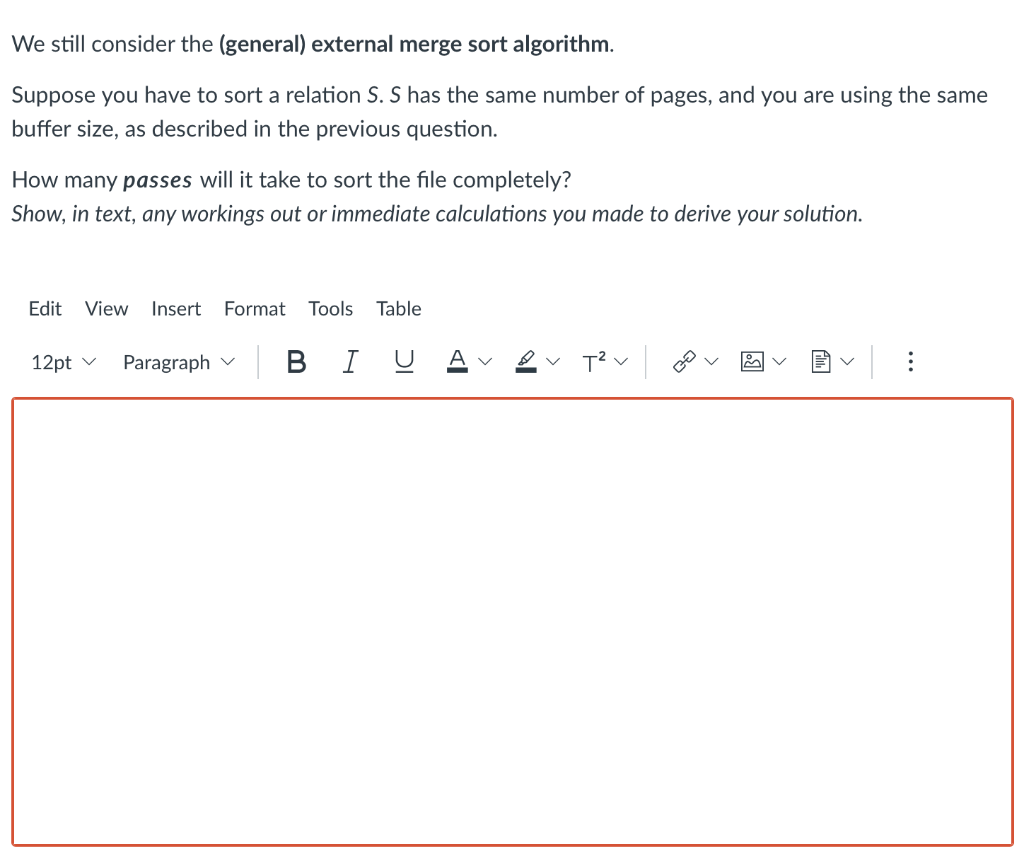Open the more toolbar options menu
1024x863 pixels.
(910, 361)
